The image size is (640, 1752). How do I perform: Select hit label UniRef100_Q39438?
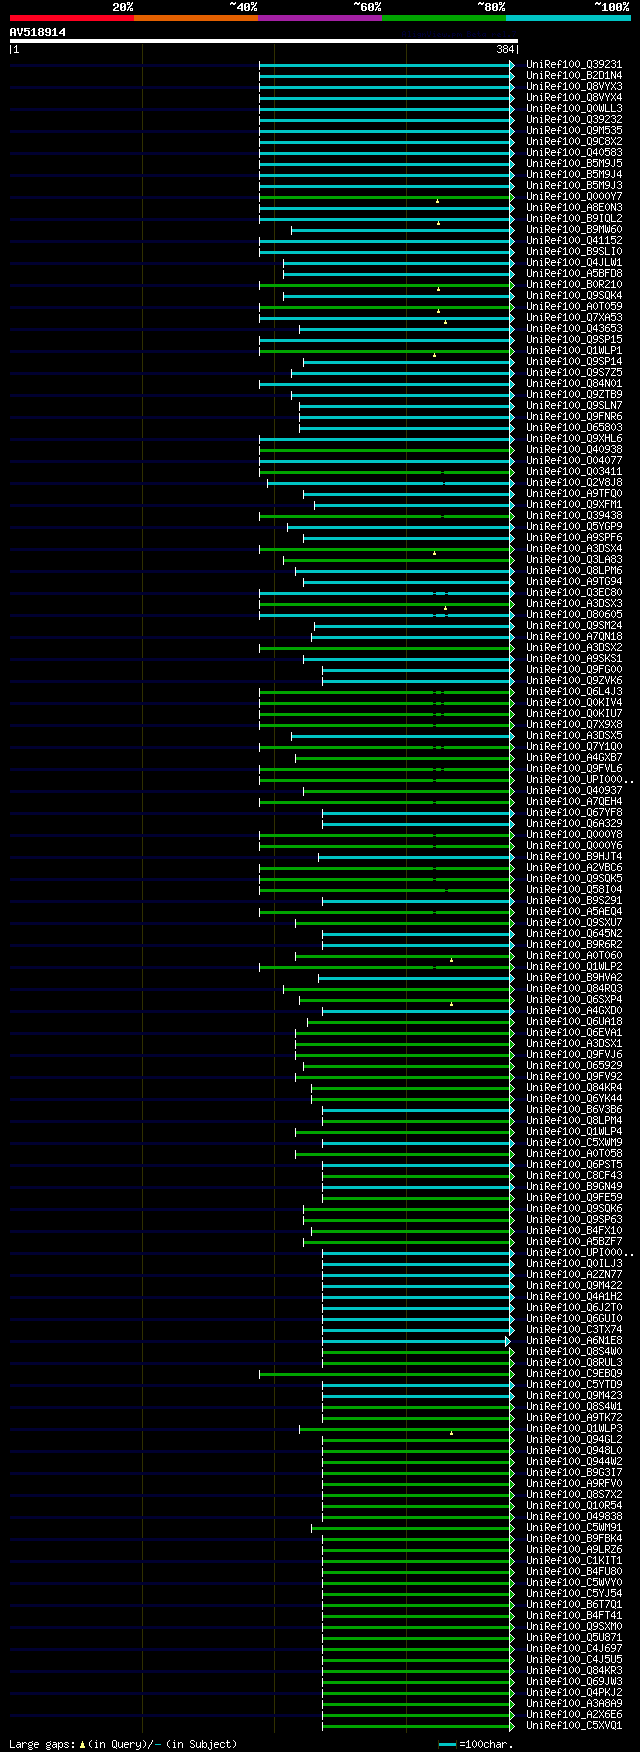[574, 516]
